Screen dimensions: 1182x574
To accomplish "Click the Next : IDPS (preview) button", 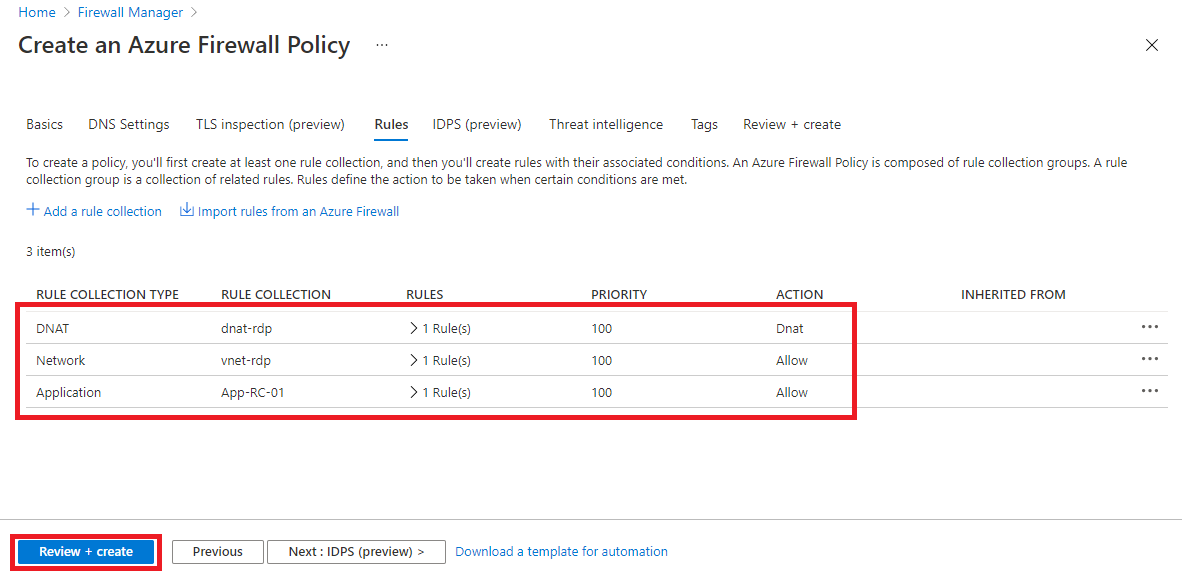I will (357, 551).
